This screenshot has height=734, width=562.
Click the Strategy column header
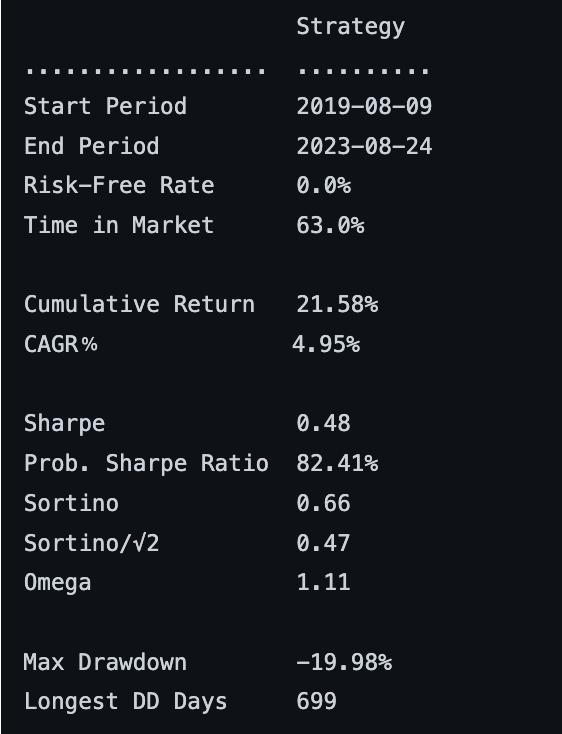pyautogui.click(x=350, y=27)
